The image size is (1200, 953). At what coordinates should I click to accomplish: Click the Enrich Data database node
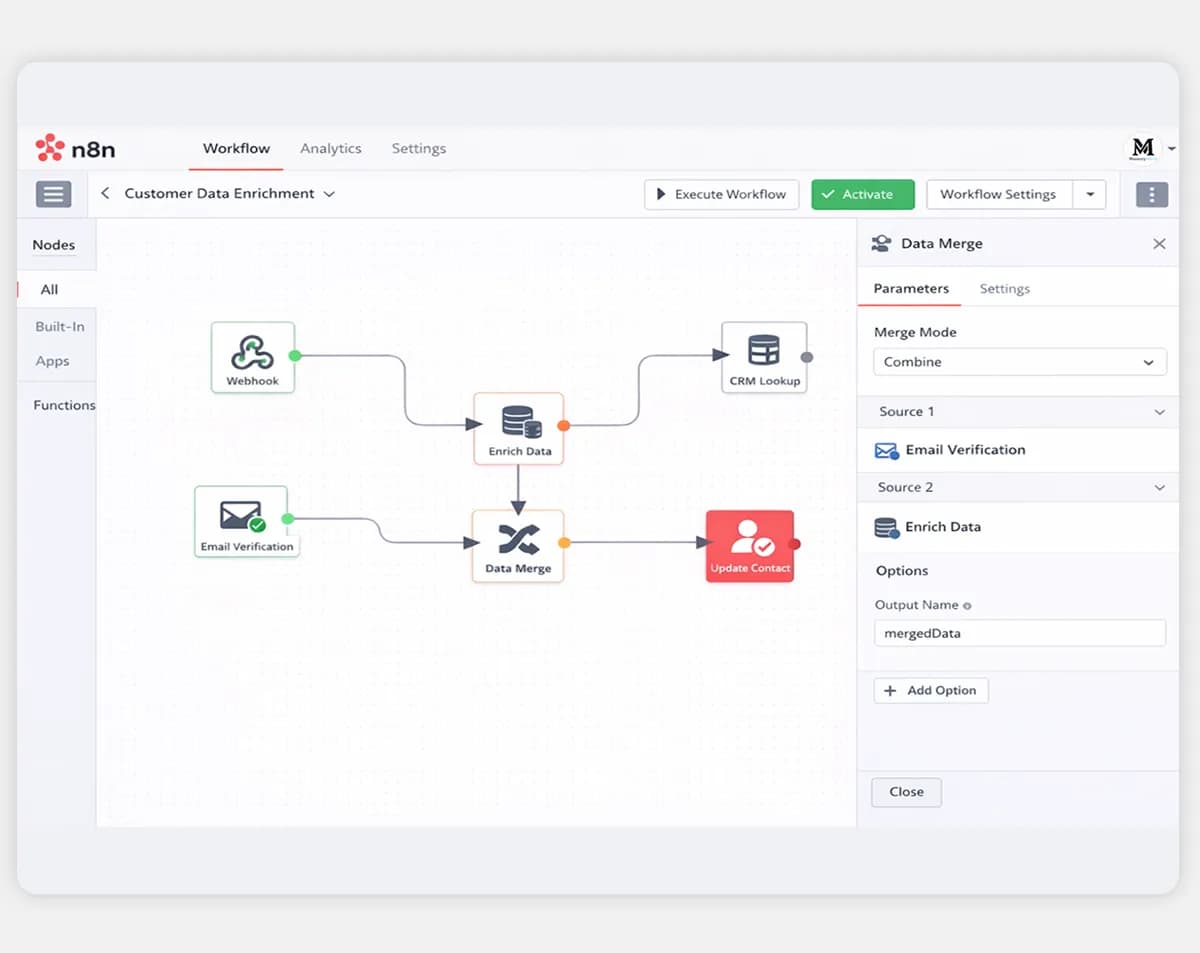519,428
